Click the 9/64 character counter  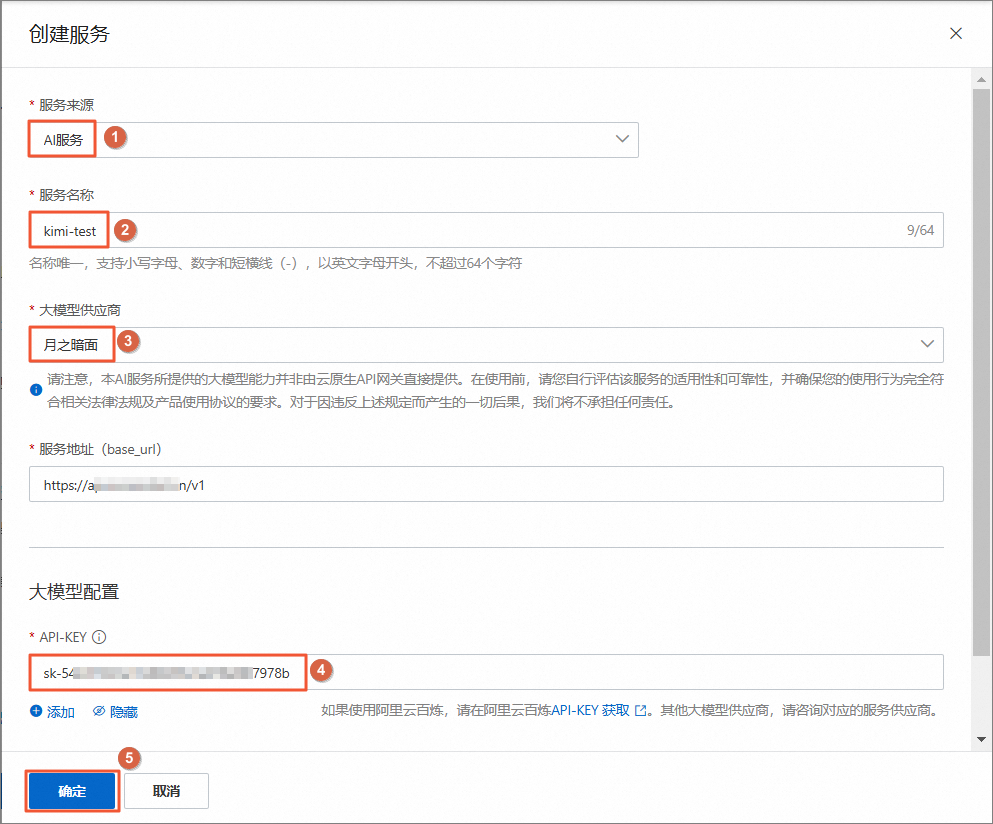click(x=920, y=230)
